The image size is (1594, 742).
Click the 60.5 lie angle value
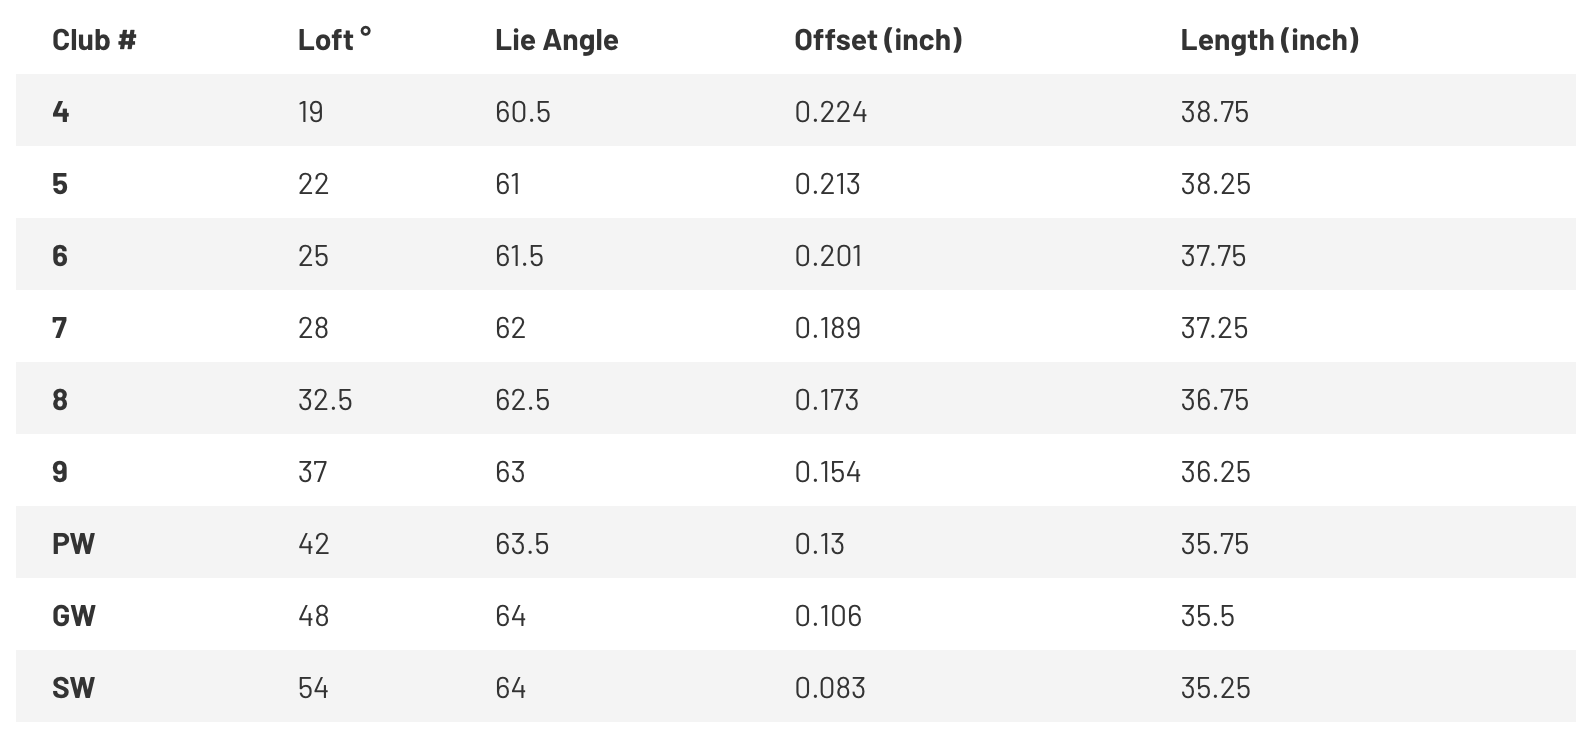[522, 112]
